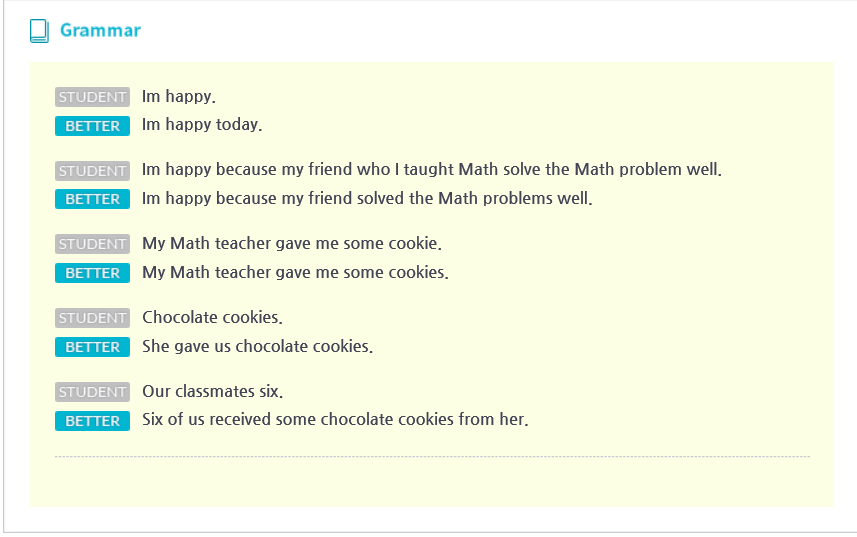Viewport: 857px width, 537px height.
Task: Select corrected sentence 'my friend solved the Math problems well'
Action: [x=367, y=199]
